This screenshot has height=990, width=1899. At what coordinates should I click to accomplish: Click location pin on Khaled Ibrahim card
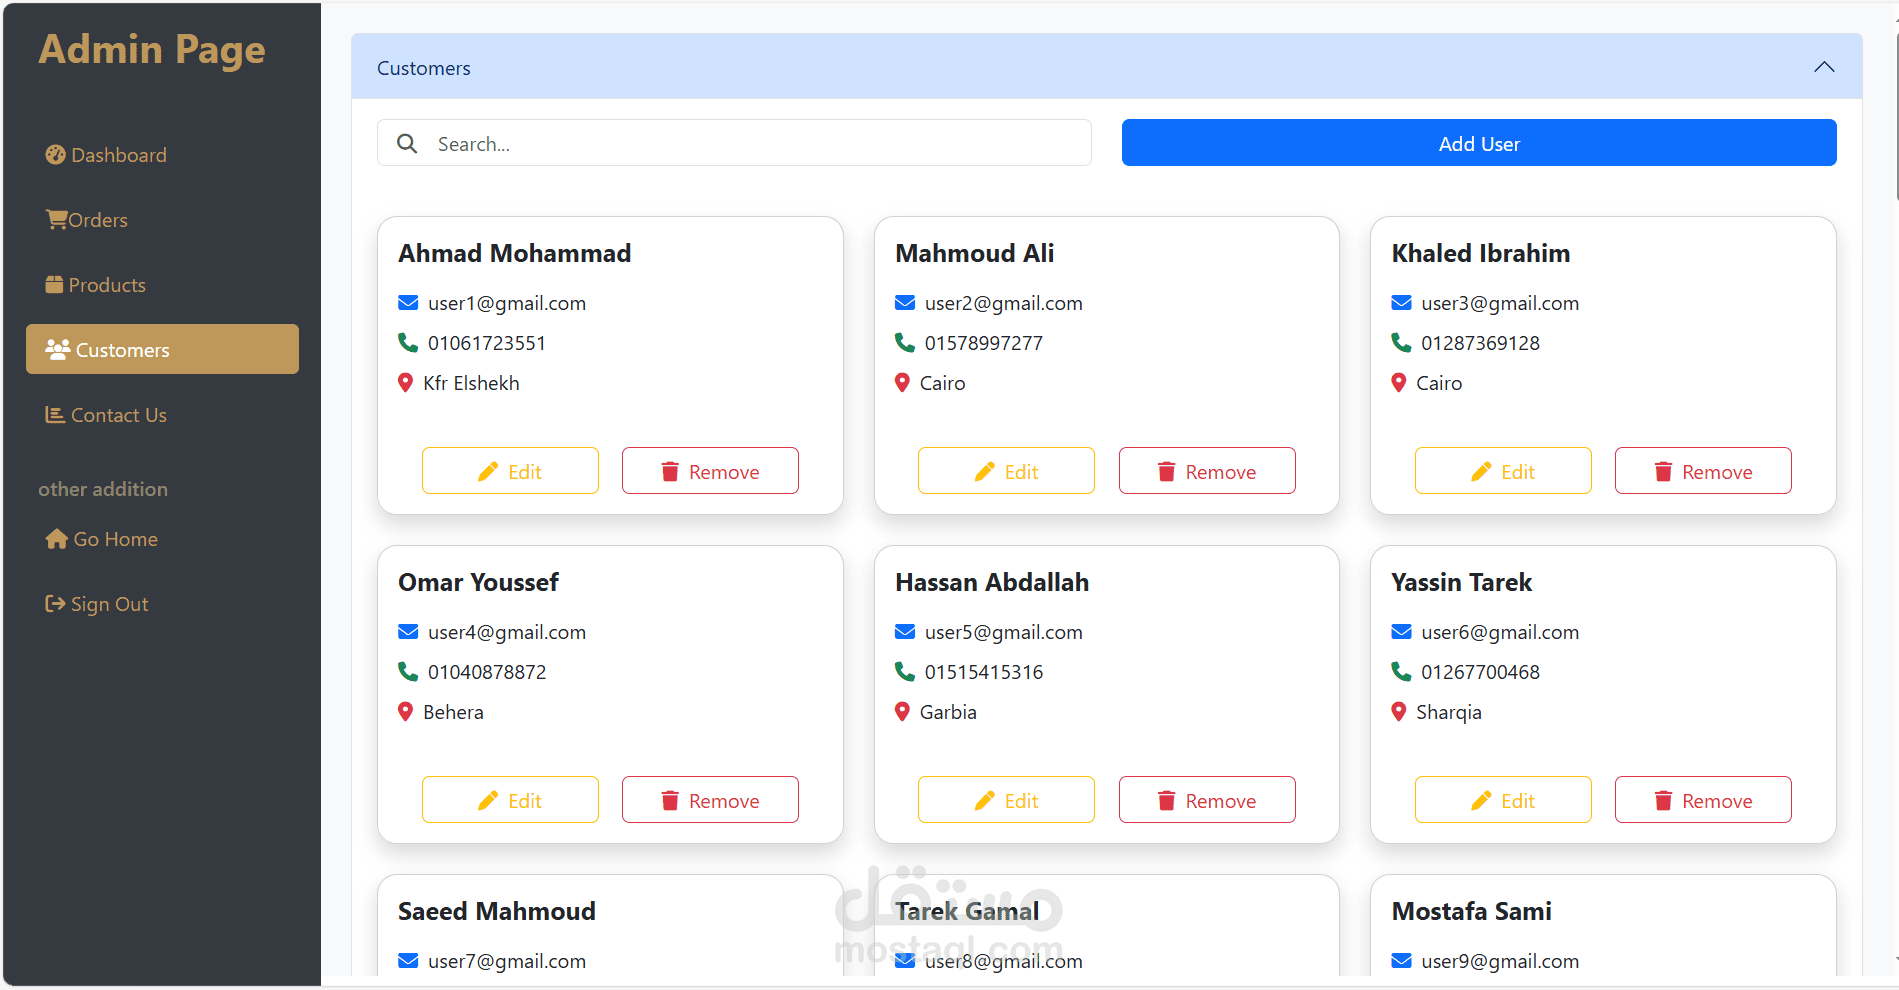coord(1399,383)
